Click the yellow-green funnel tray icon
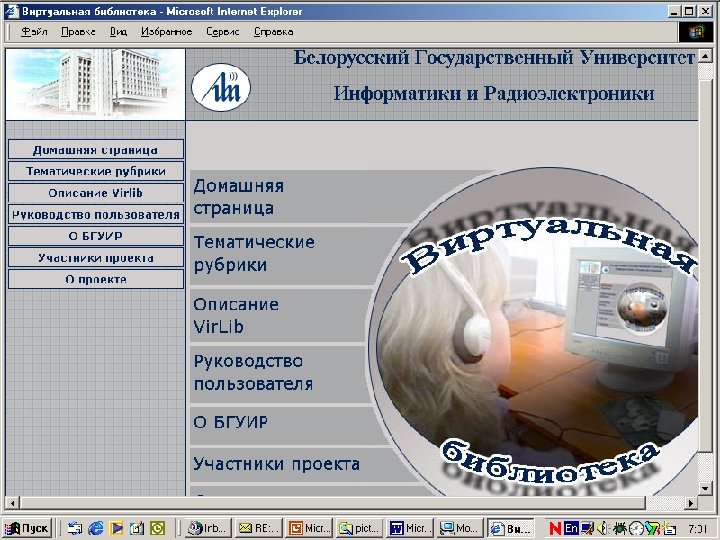Image resolution: width=720 pixels, height=540 pixels. [x=653, y=529]
